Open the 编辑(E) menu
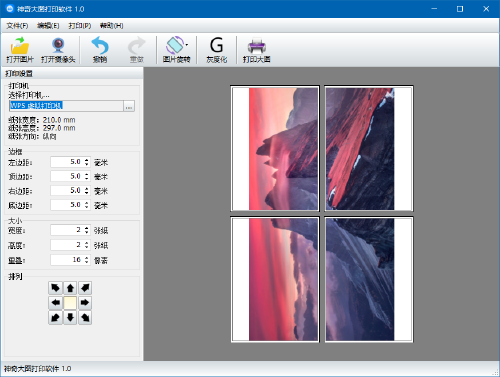This screenshot has width=500, height=377. pos(48,26)
